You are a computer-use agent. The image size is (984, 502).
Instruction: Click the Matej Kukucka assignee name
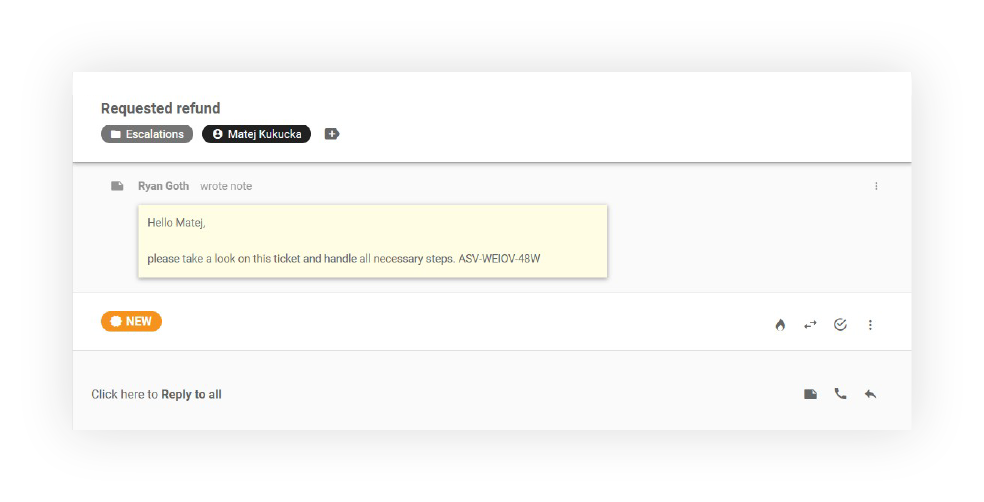pyautogui.click(x=264, y=134)
